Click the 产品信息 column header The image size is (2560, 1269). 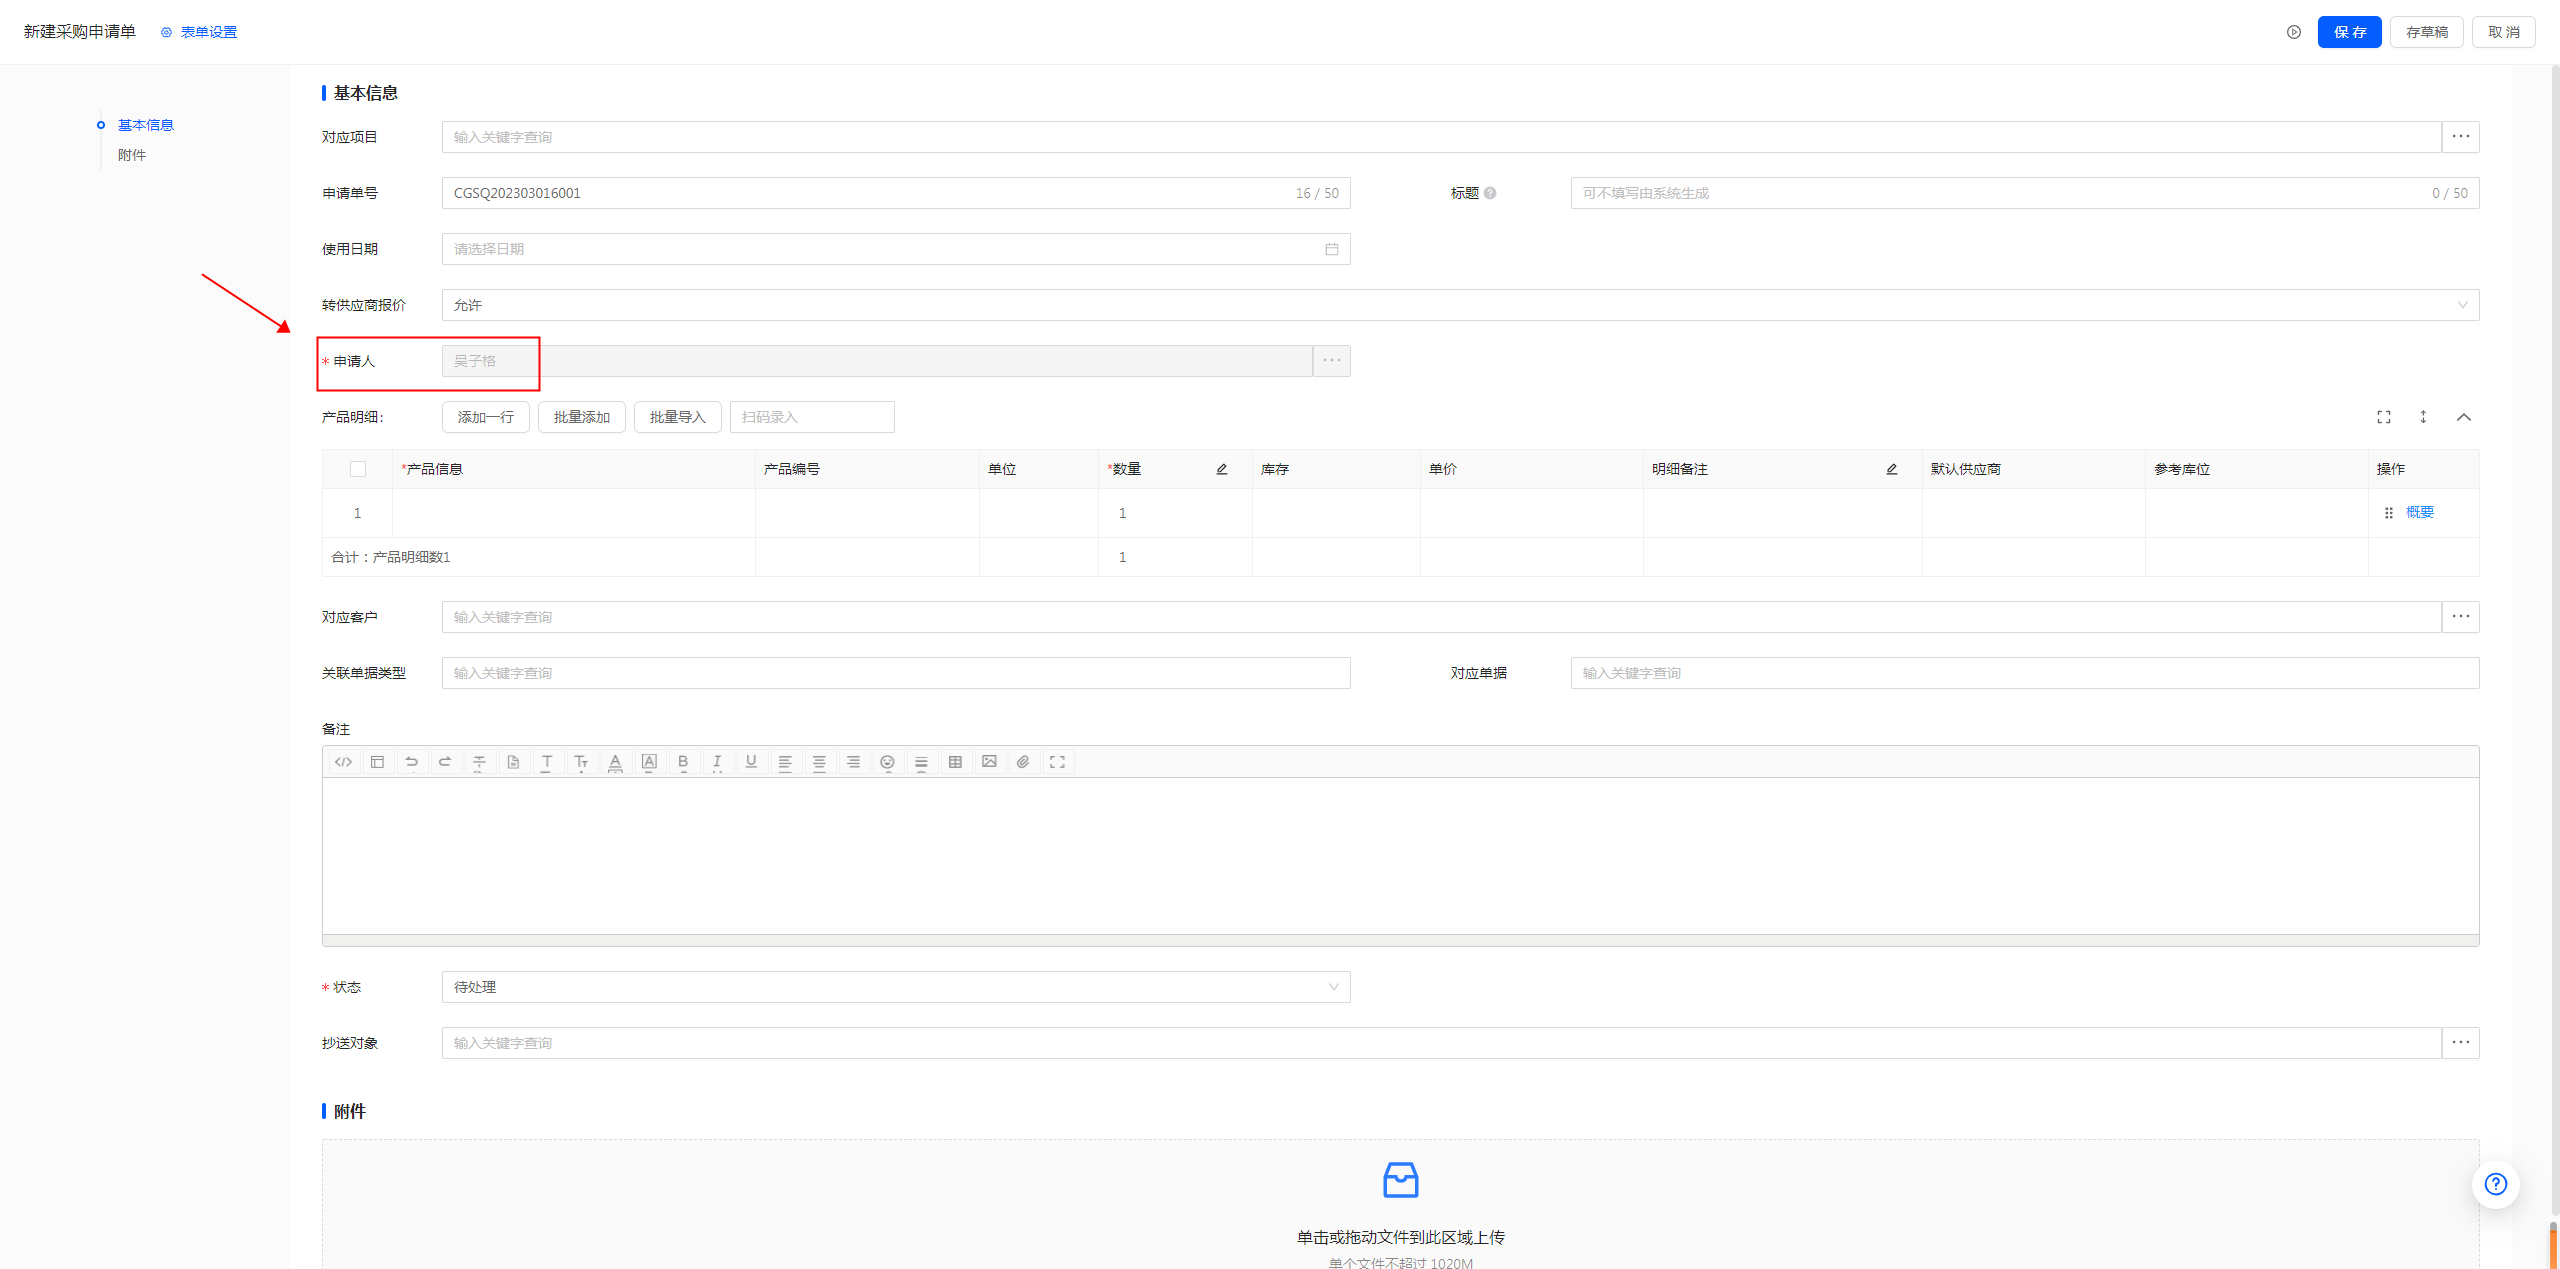click(574, 469)
